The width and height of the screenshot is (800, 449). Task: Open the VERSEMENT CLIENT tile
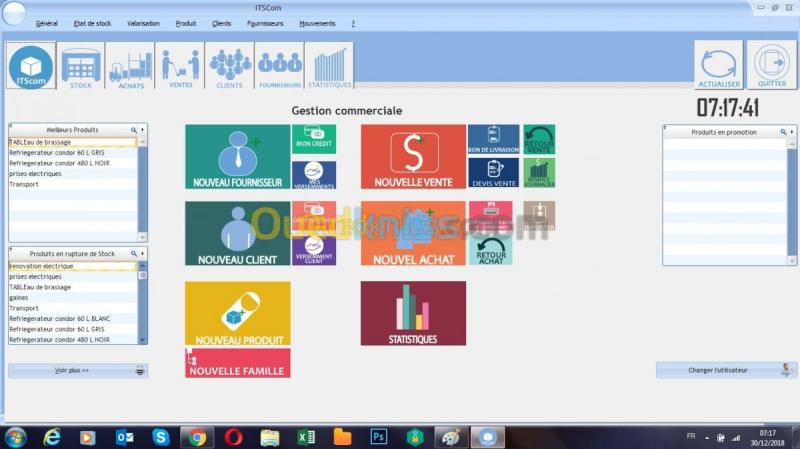pos(314,251)
